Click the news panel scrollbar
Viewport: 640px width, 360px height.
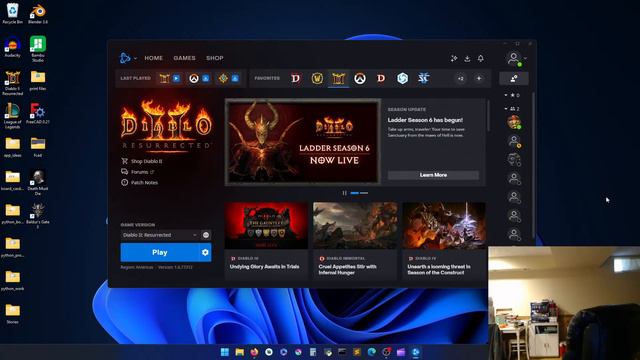pyautogui.click(x=488, y=116)
